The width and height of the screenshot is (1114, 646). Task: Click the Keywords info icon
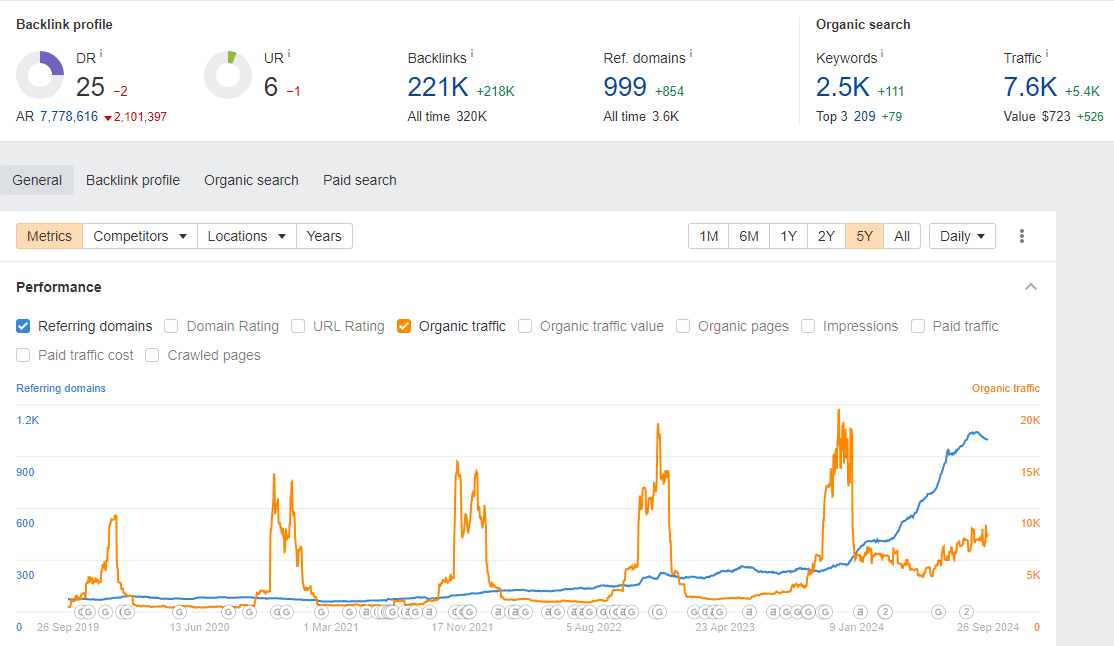(x=882, y=54)
